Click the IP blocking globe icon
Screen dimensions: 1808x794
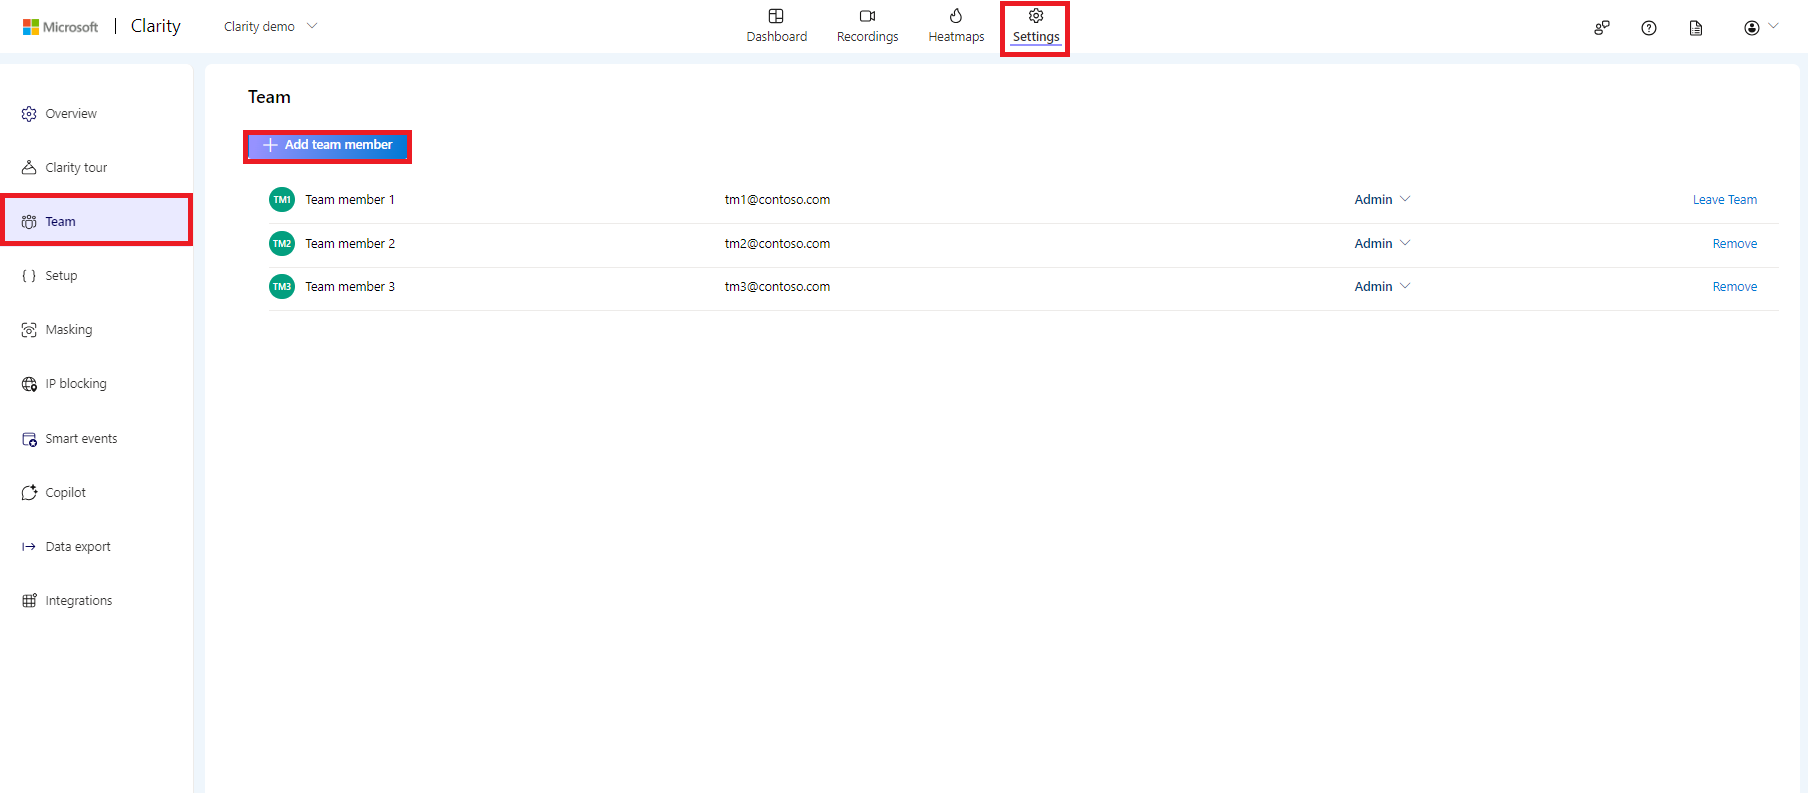29,384
